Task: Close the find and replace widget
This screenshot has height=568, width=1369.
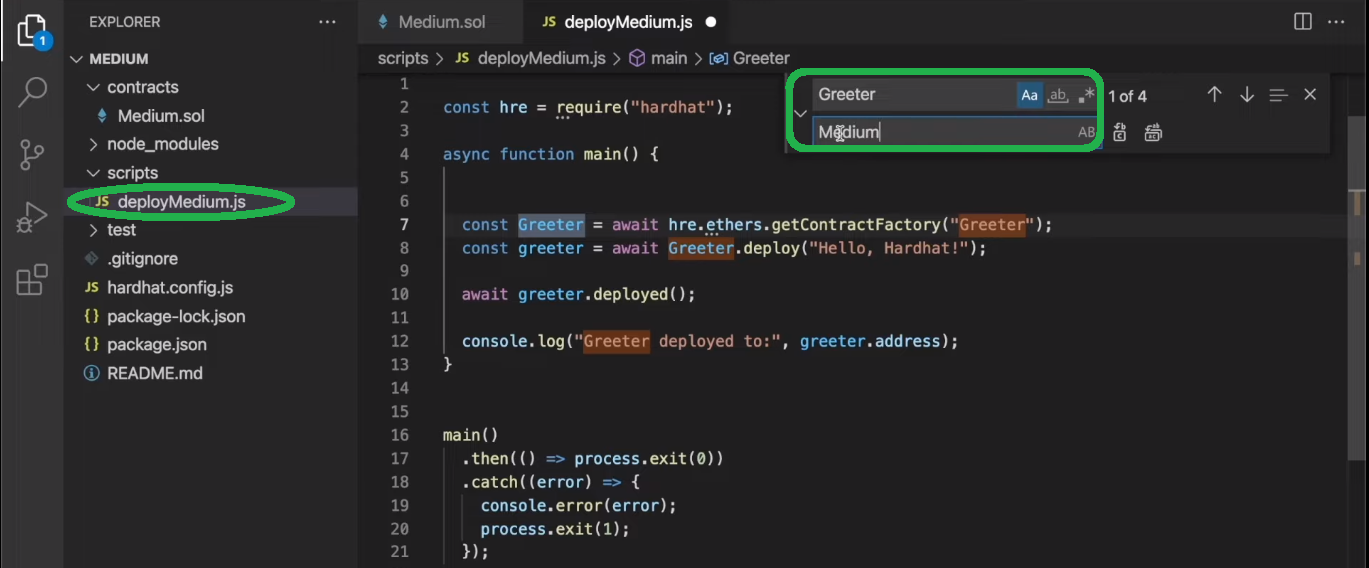Action: click(1310, 95)
